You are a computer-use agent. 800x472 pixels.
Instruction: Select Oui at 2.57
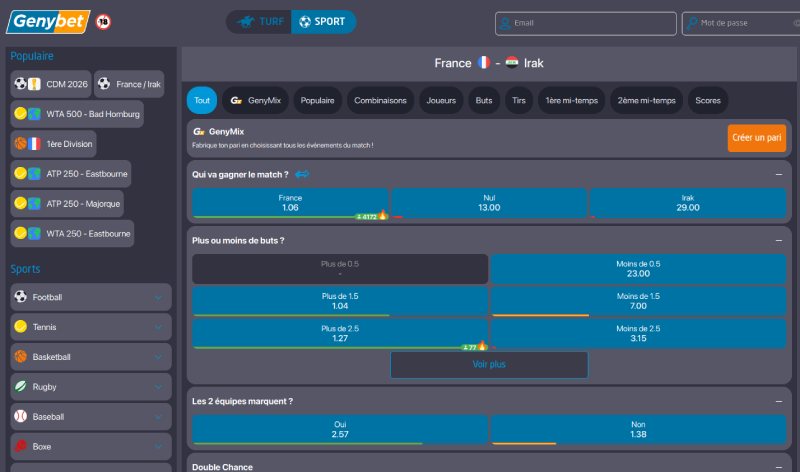point(340,430)
